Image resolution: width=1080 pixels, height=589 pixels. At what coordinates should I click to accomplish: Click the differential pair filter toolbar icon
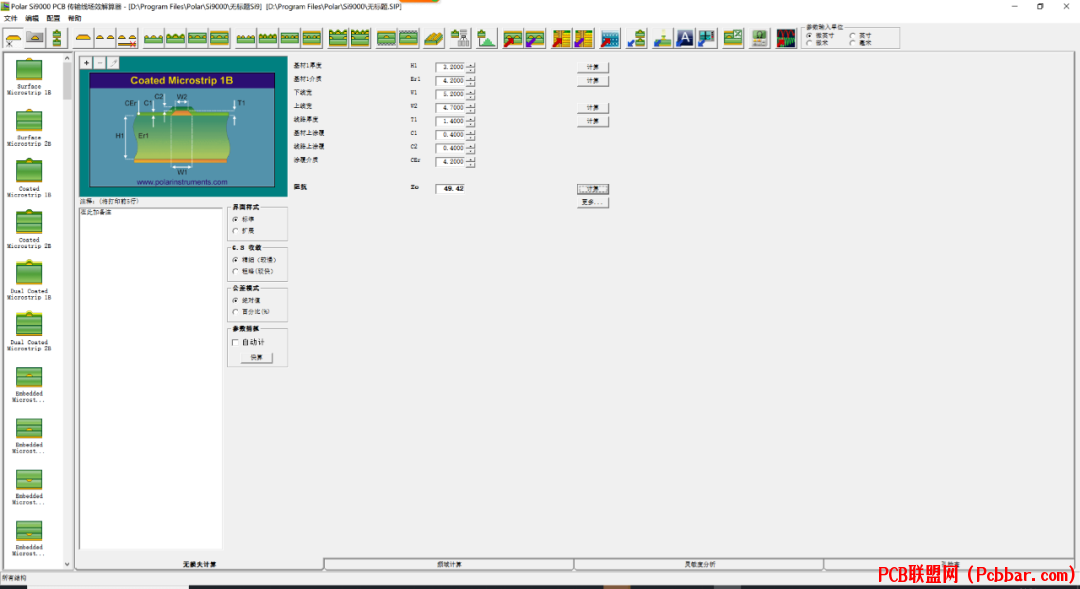click(x=105, y=39)
